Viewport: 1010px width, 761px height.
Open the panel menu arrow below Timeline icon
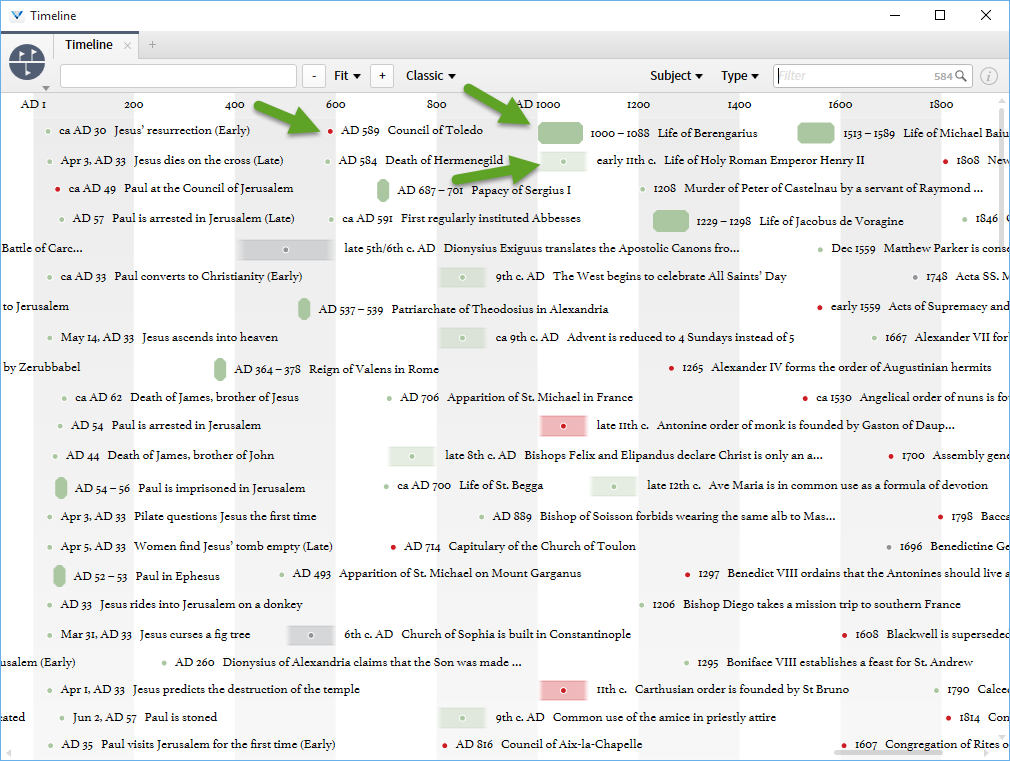click(x=46, y=88)
